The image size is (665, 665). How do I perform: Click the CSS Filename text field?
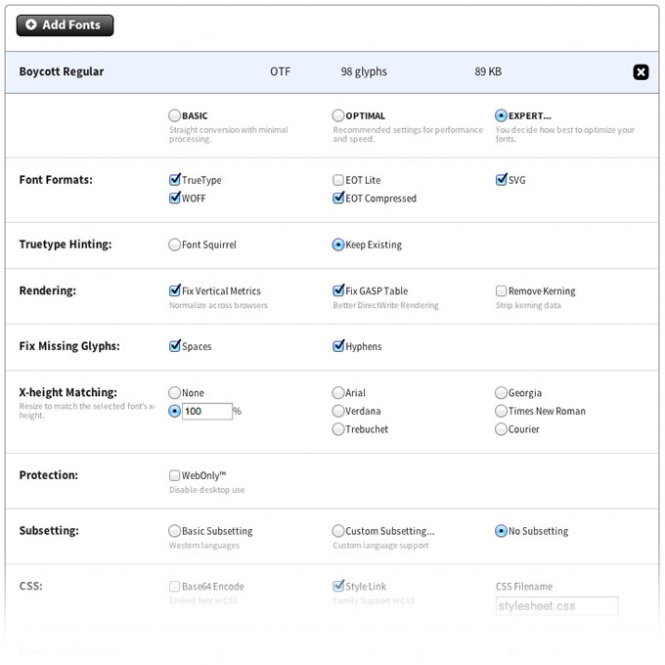(x=556, y=606)
